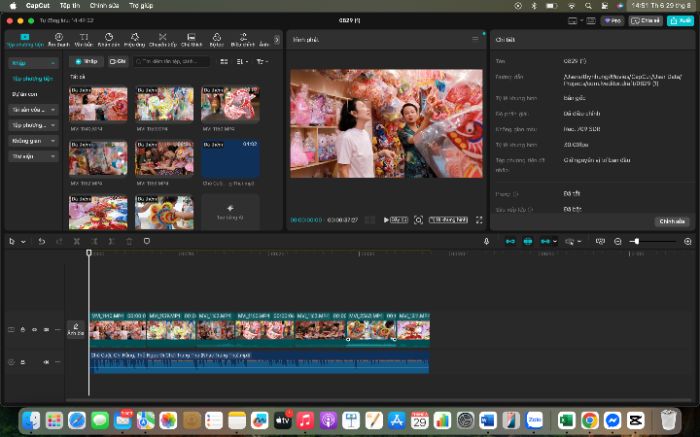Open the Text (Văn bản) tool tab
This screenshot has height=437, width=700.
[83, 39]
